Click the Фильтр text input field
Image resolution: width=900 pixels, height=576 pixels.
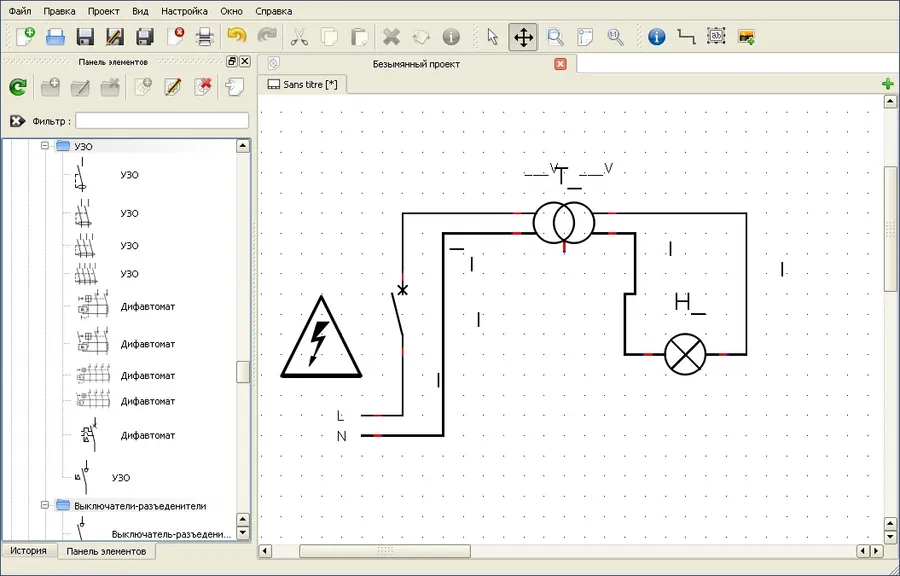[x=161, y=121]
